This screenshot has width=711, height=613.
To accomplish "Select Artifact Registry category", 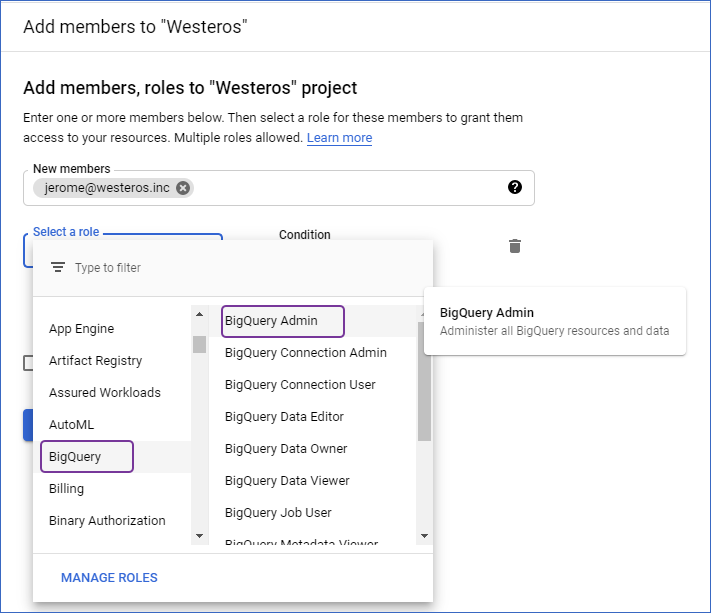I will 112,361.
